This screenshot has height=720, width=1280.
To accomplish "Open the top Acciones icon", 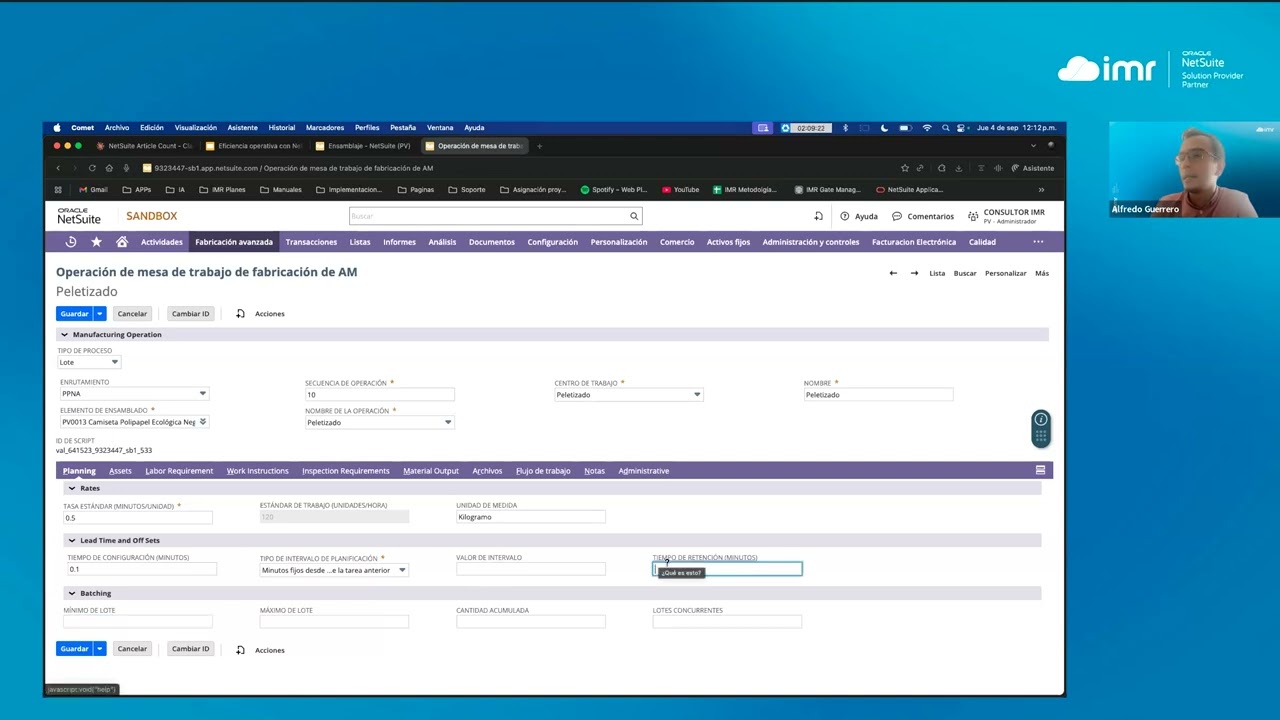I will tap(241, 314).
